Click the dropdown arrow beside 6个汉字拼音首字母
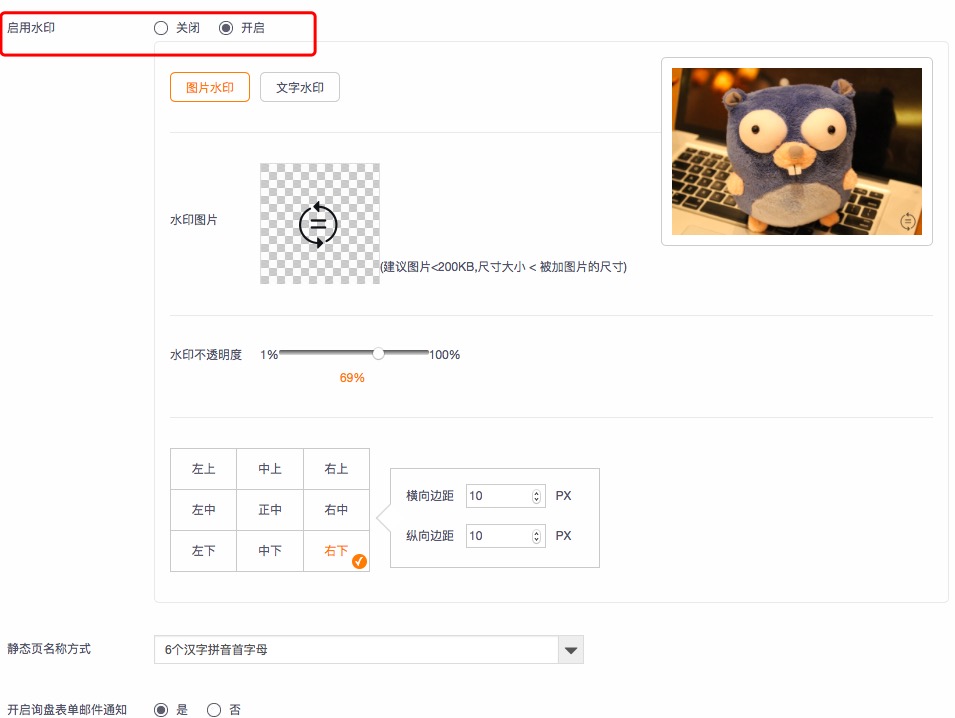 (571, 650)
